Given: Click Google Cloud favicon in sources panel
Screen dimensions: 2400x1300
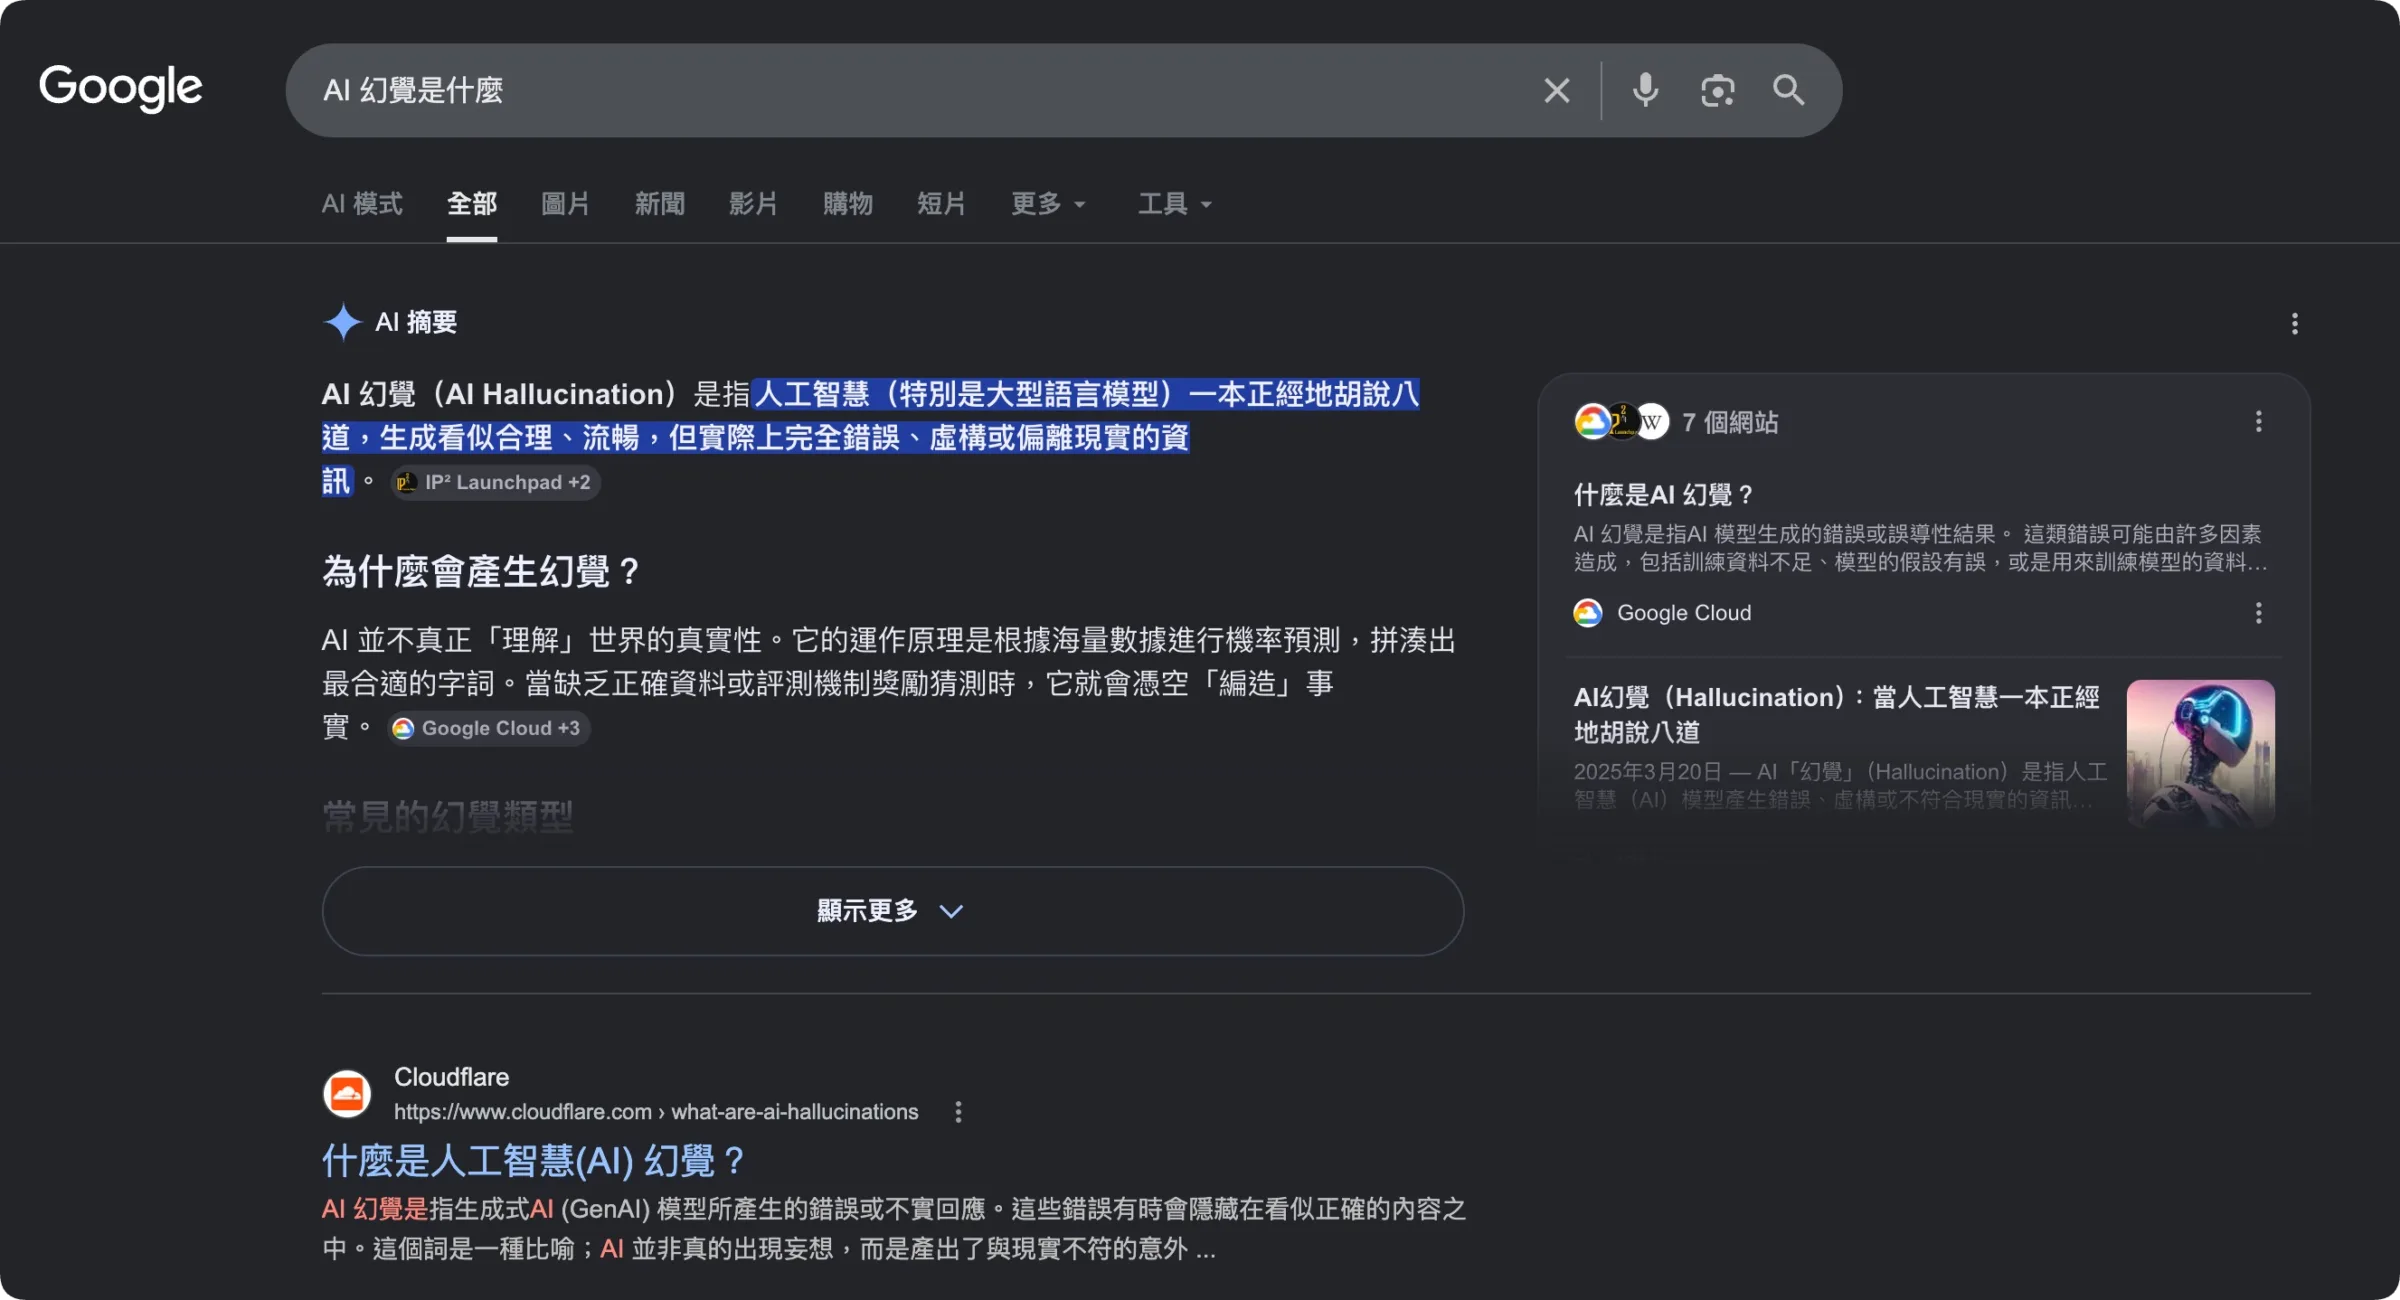Looking at the screenshot, I should click(x=1588, y=613).
